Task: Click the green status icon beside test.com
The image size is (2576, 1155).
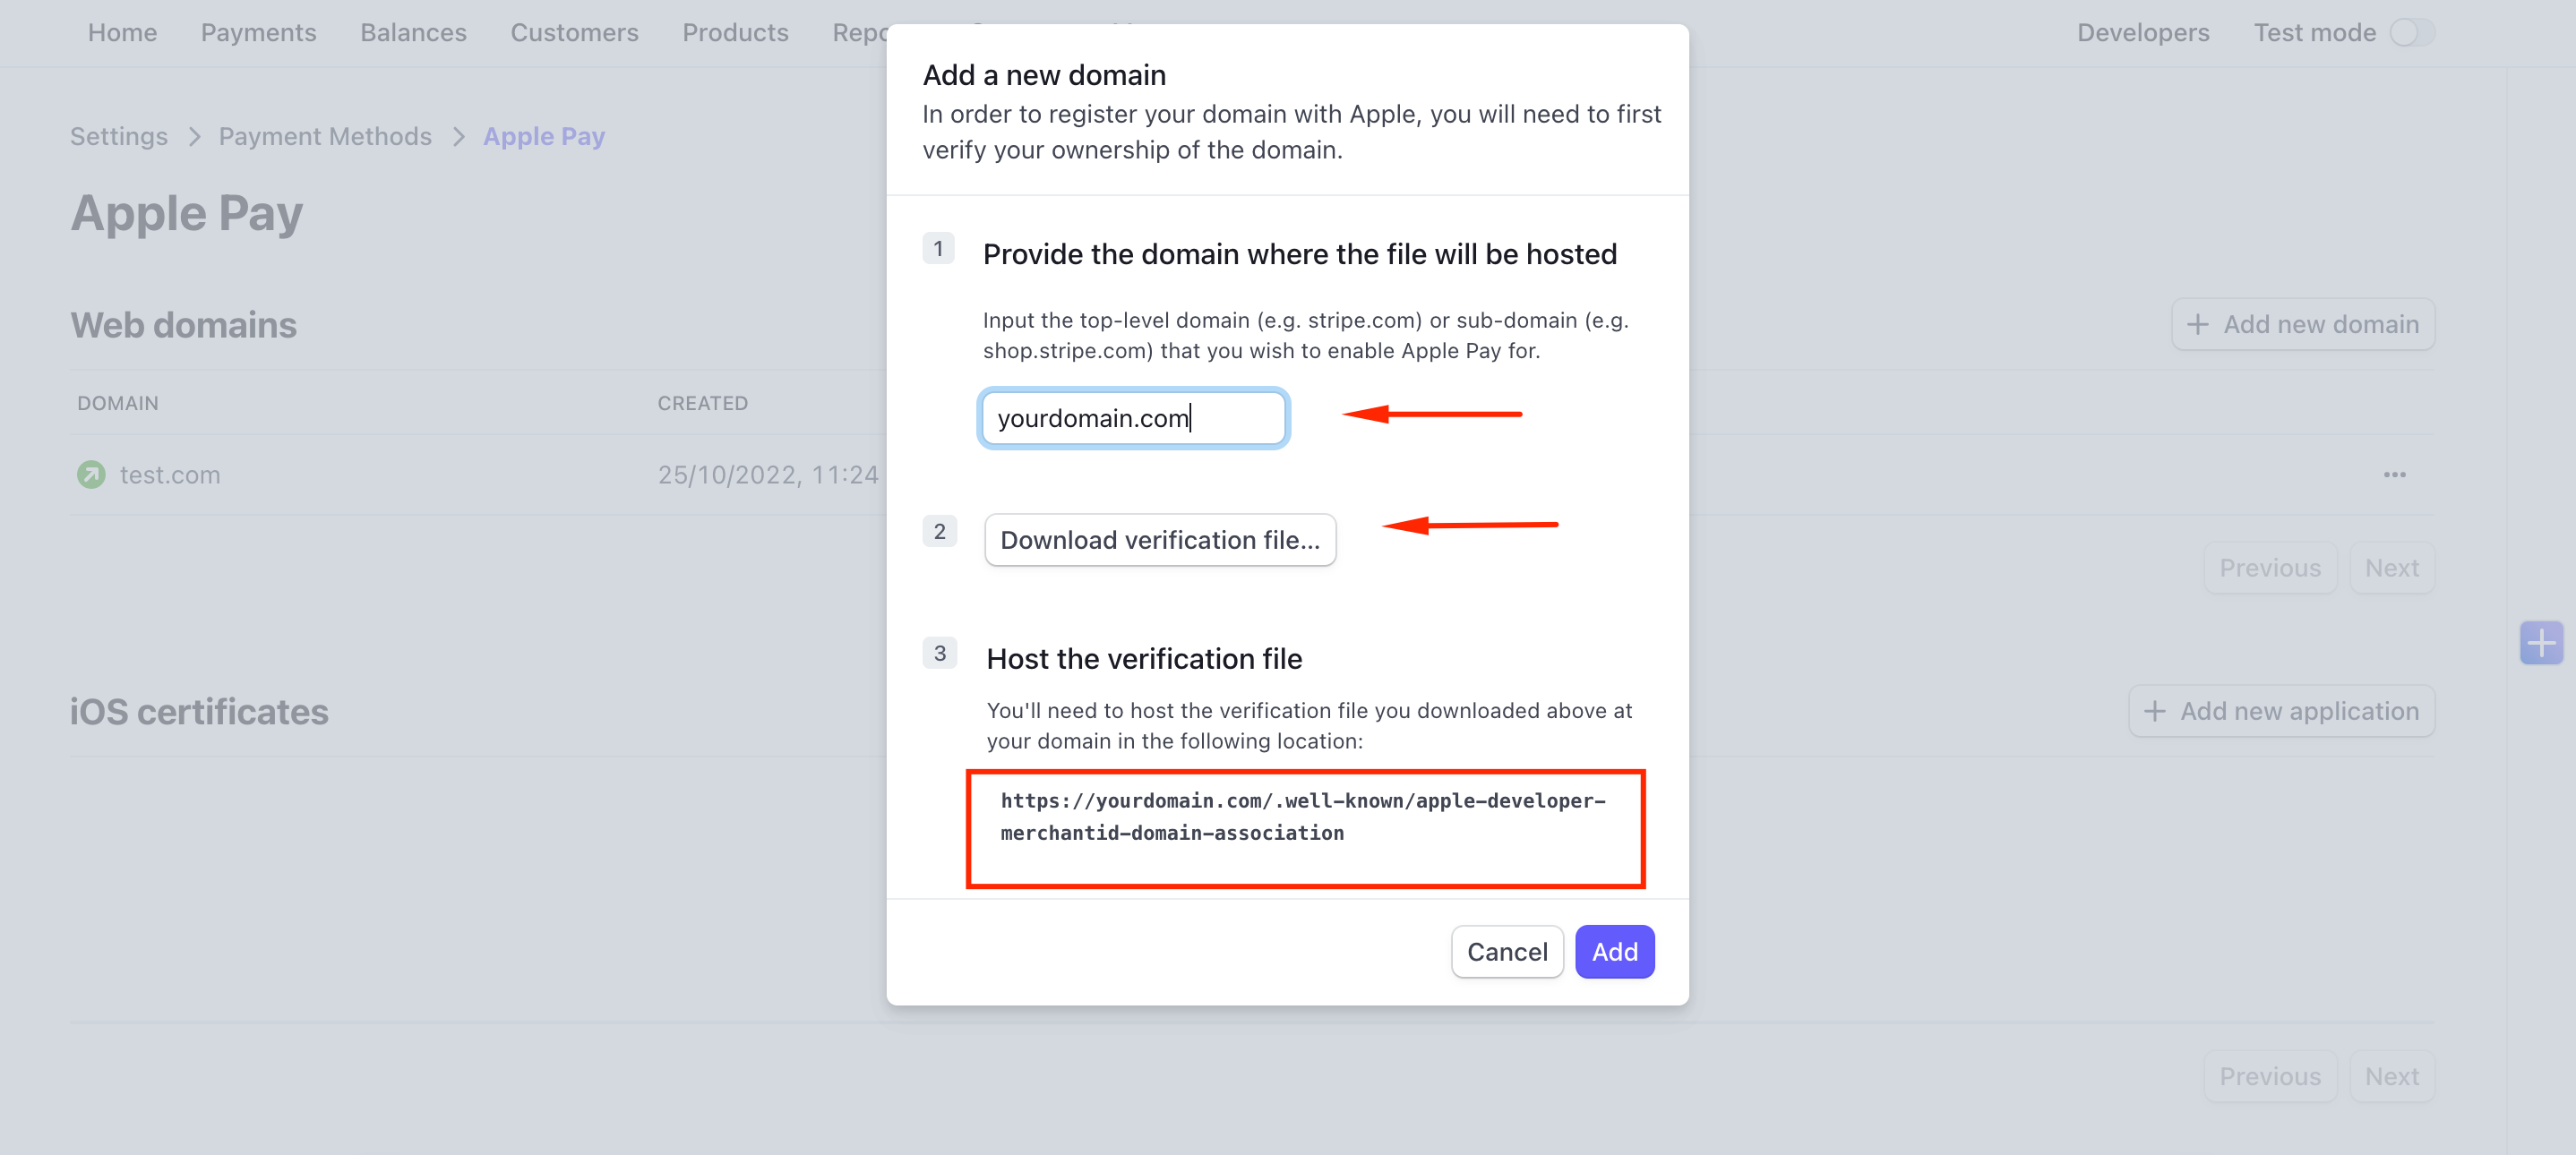Action: 91,474
